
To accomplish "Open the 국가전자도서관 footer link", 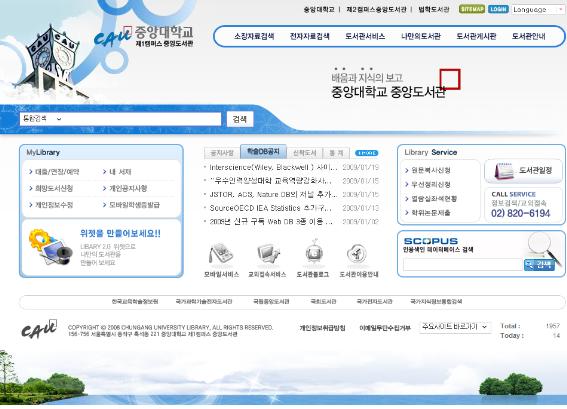I will 374,301.
